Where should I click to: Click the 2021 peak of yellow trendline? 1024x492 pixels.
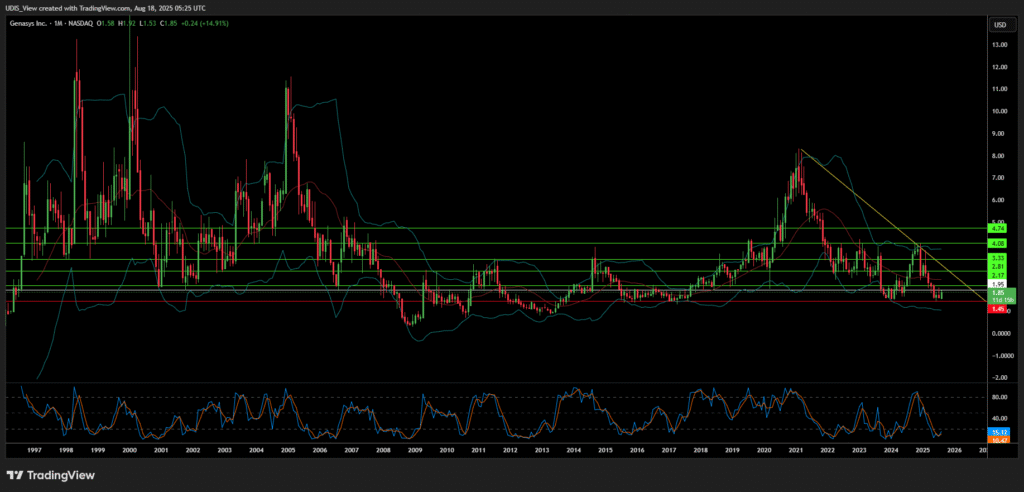[800, 150]
